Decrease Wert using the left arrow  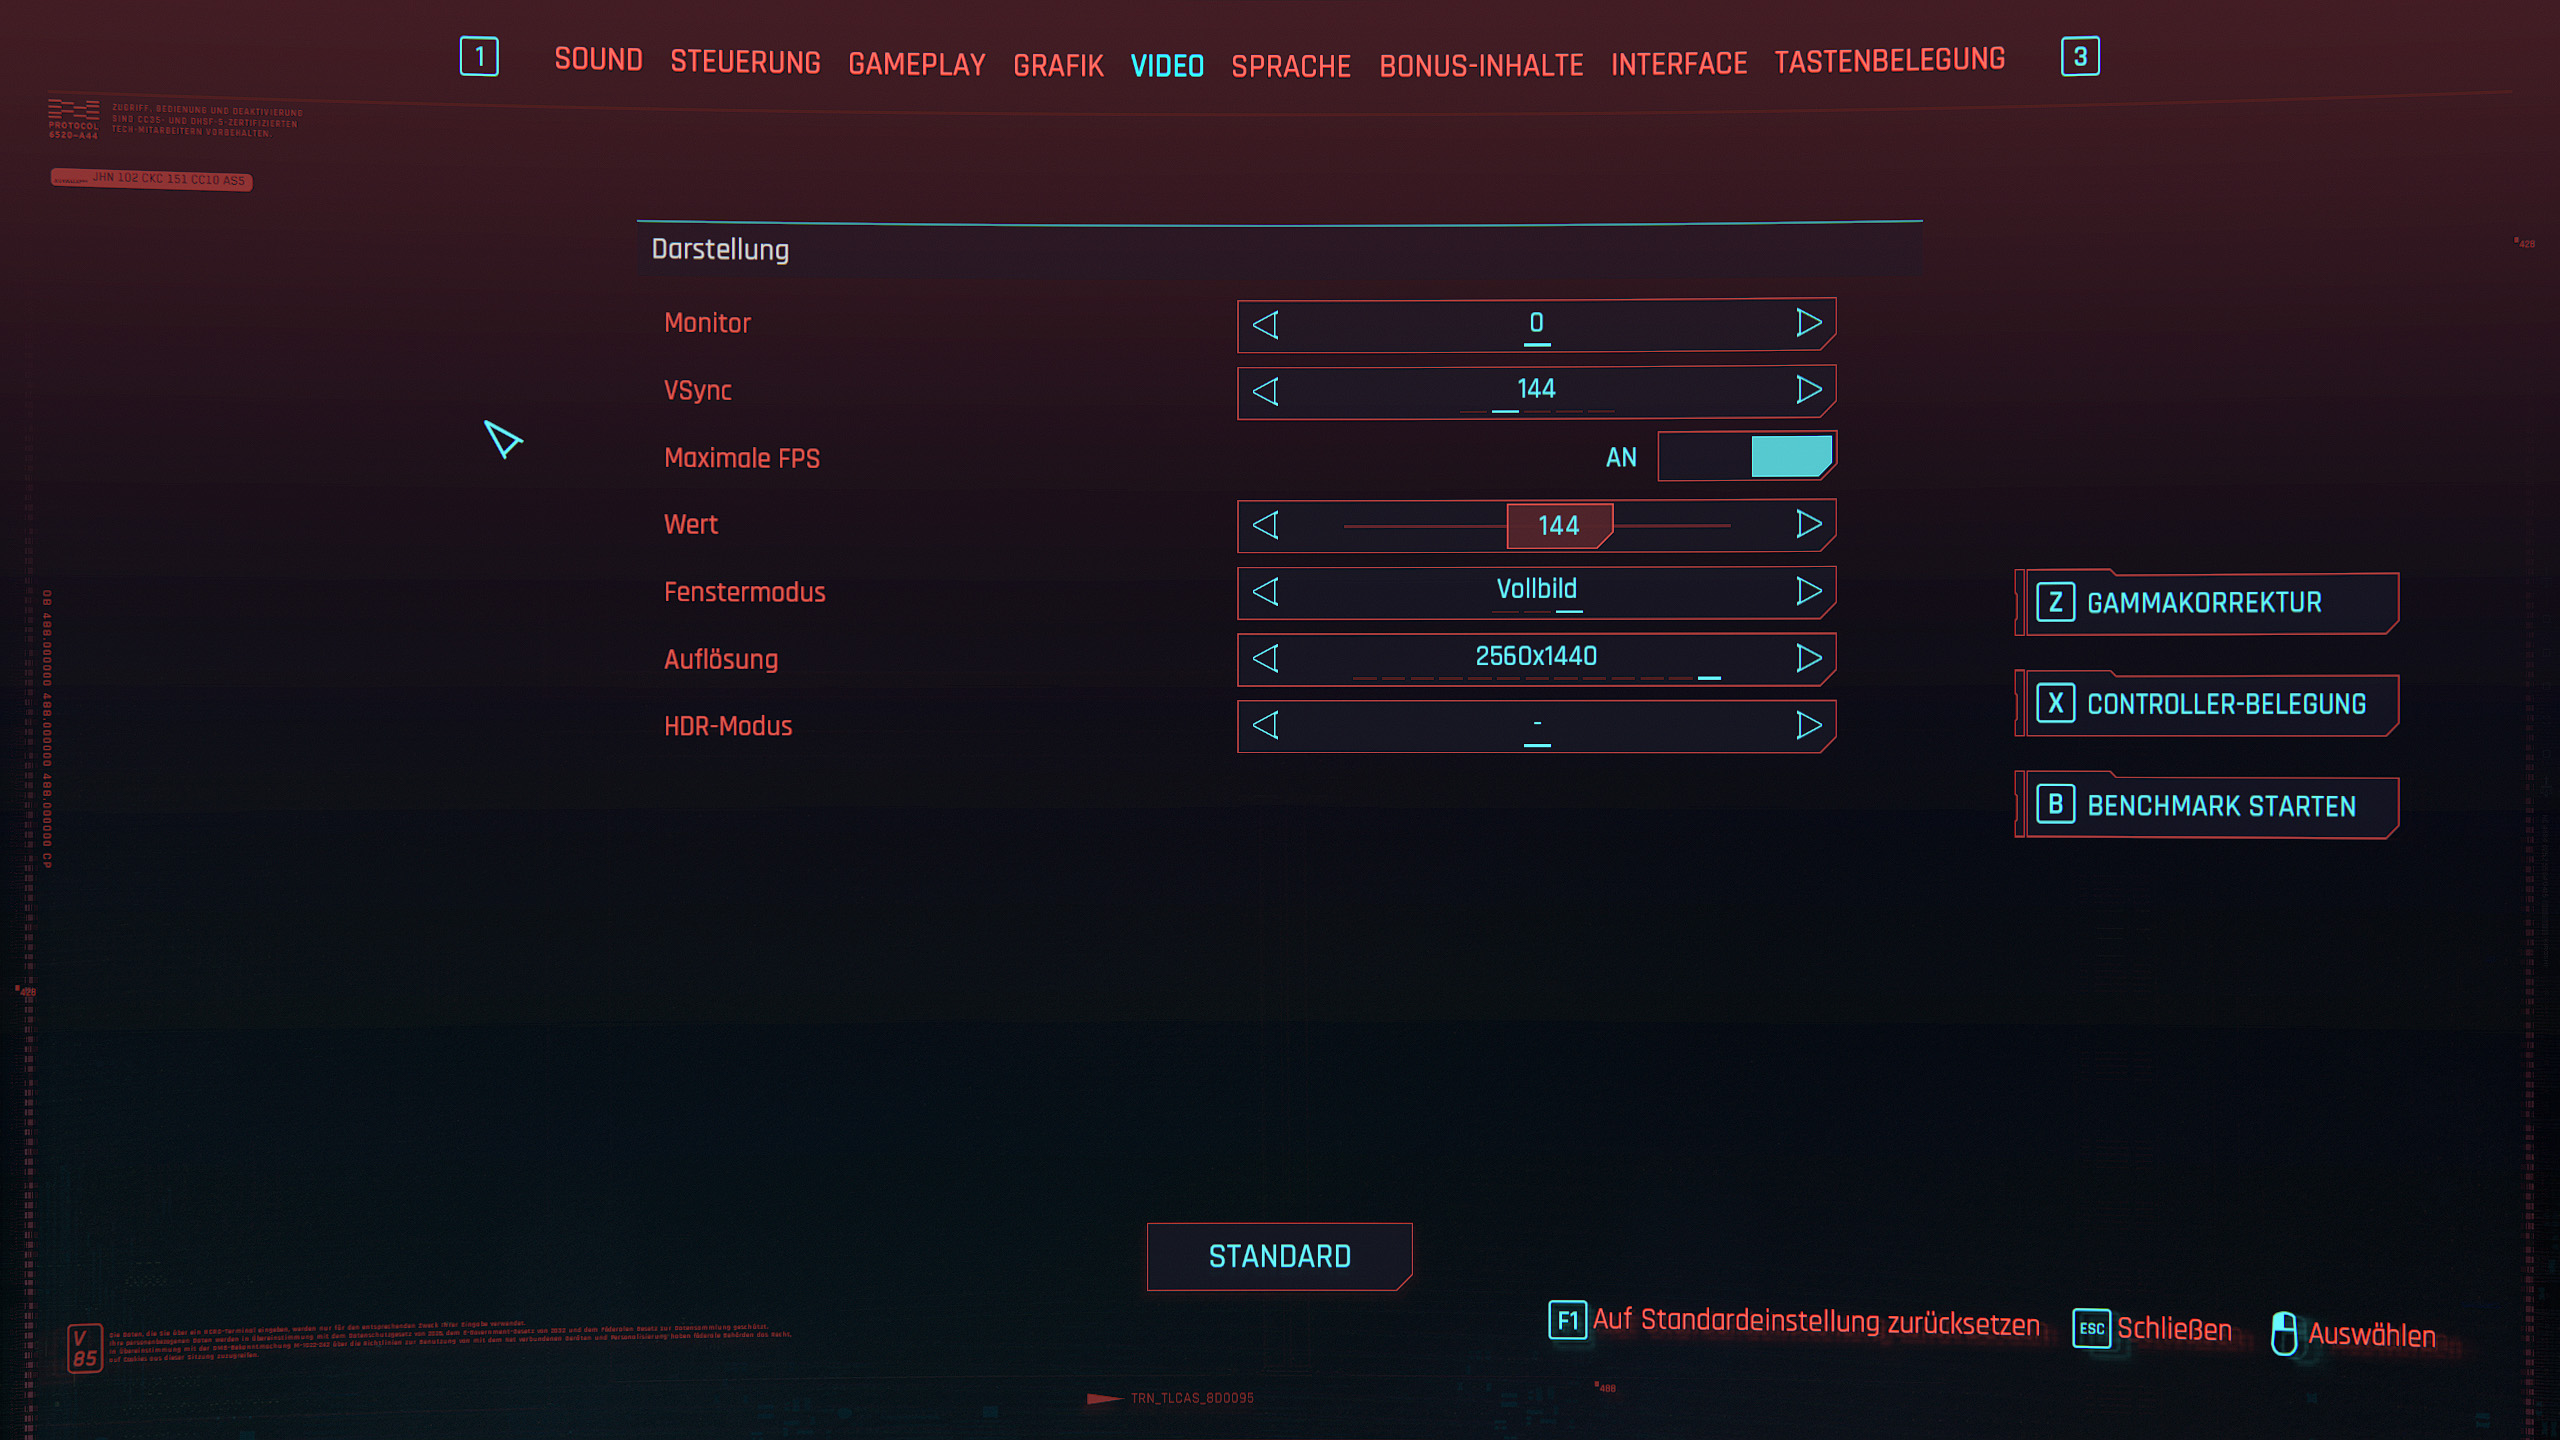pyautogui.click(x=1266, y=525)
